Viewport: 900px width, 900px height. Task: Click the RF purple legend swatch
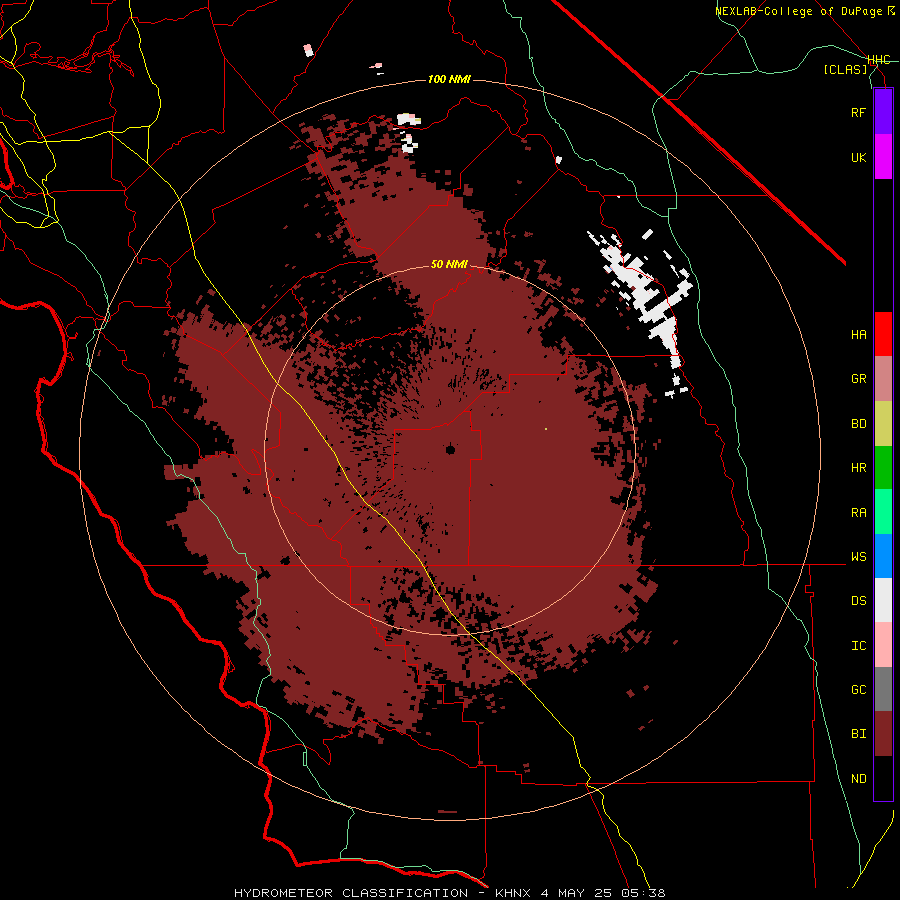883,112
